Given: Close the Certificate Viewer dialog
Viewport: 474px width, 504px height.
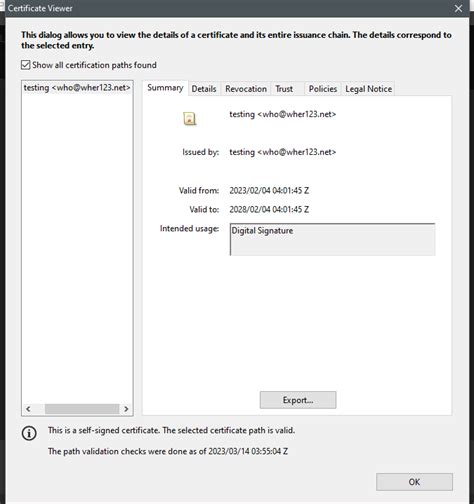Looking at the screenshot, I should [458, 8].
